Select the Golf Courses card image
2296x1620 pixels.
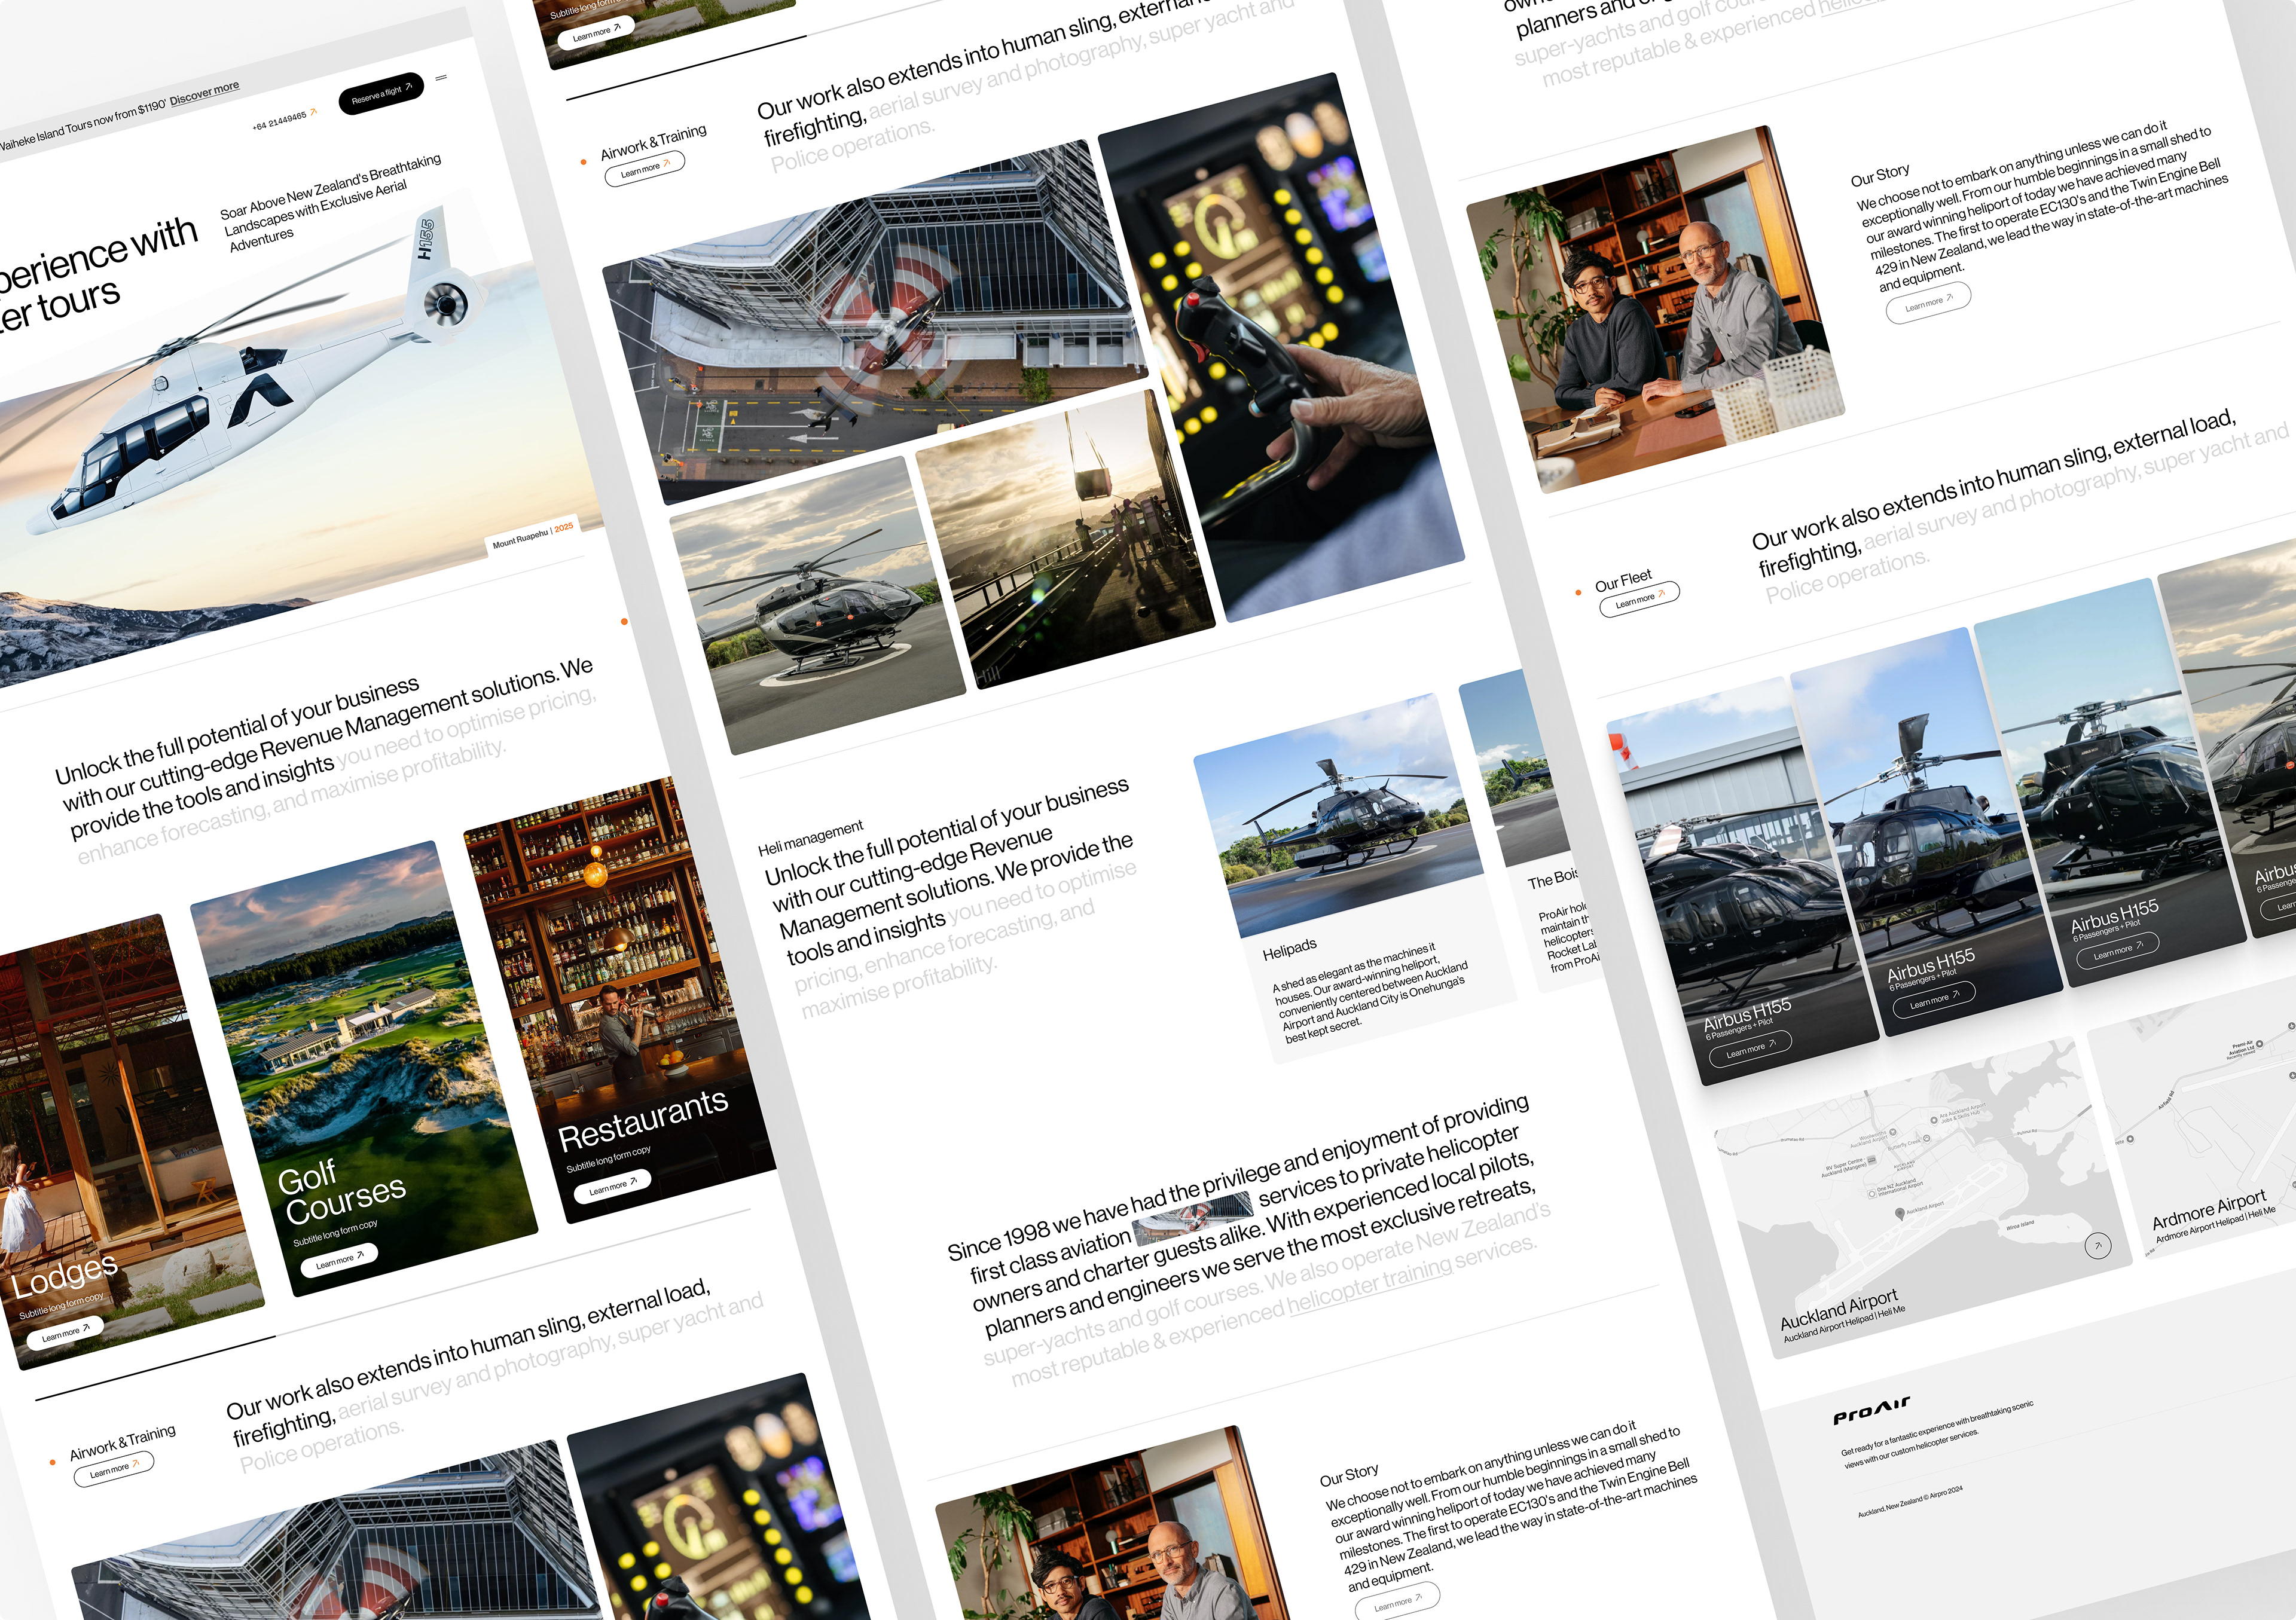tap(364, 1068)
